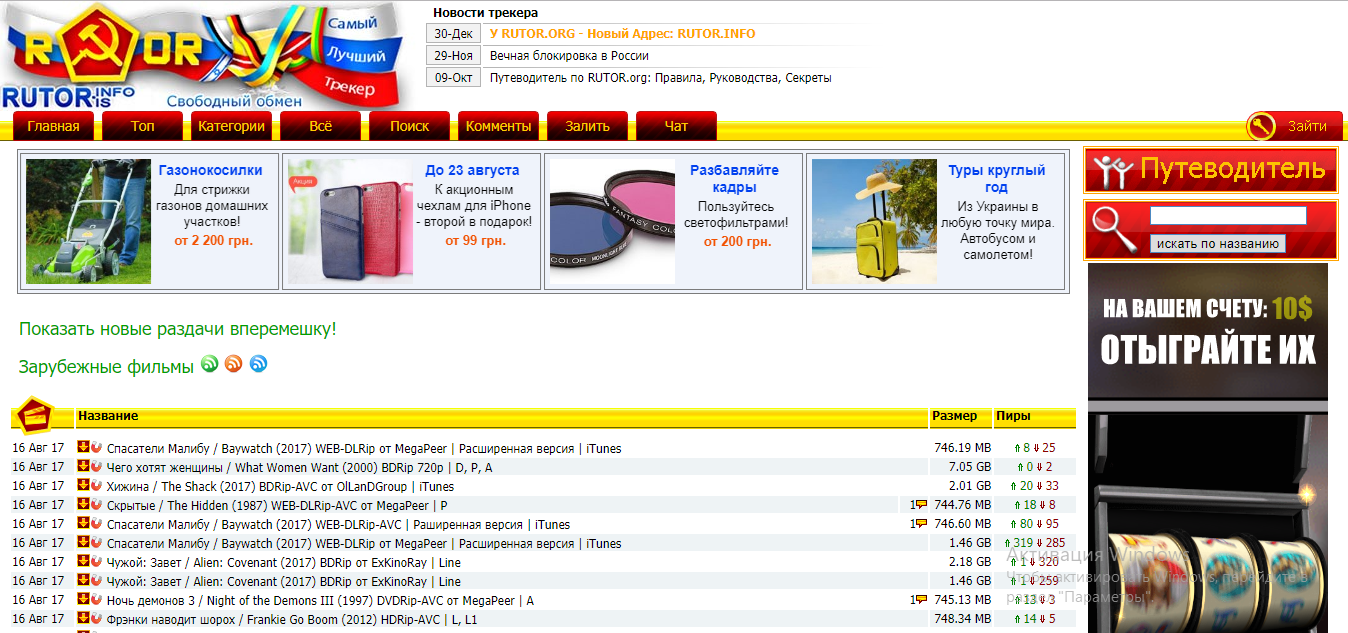This screenshot has width=1348, height=633.
Task: Click download arrow icon for Frankie Go Boom
Action: click(x=84, y=619)
